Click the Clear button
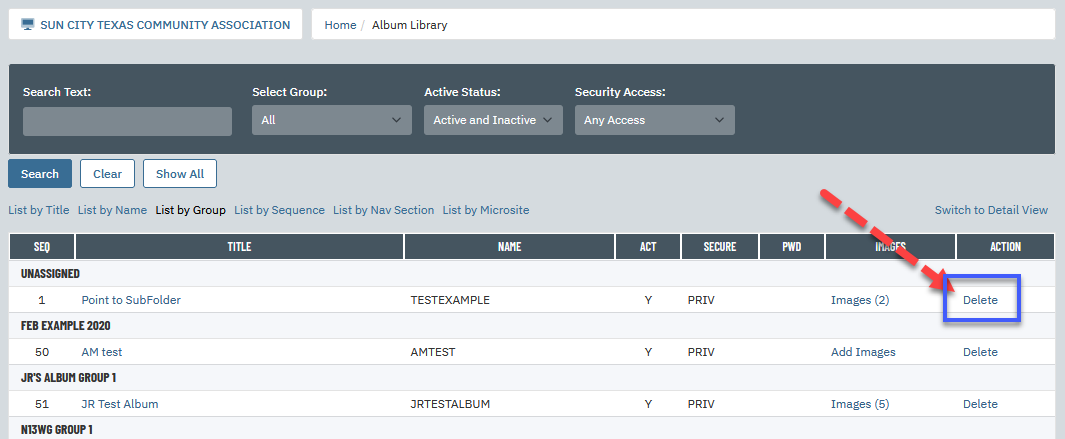 click(107, 173)
